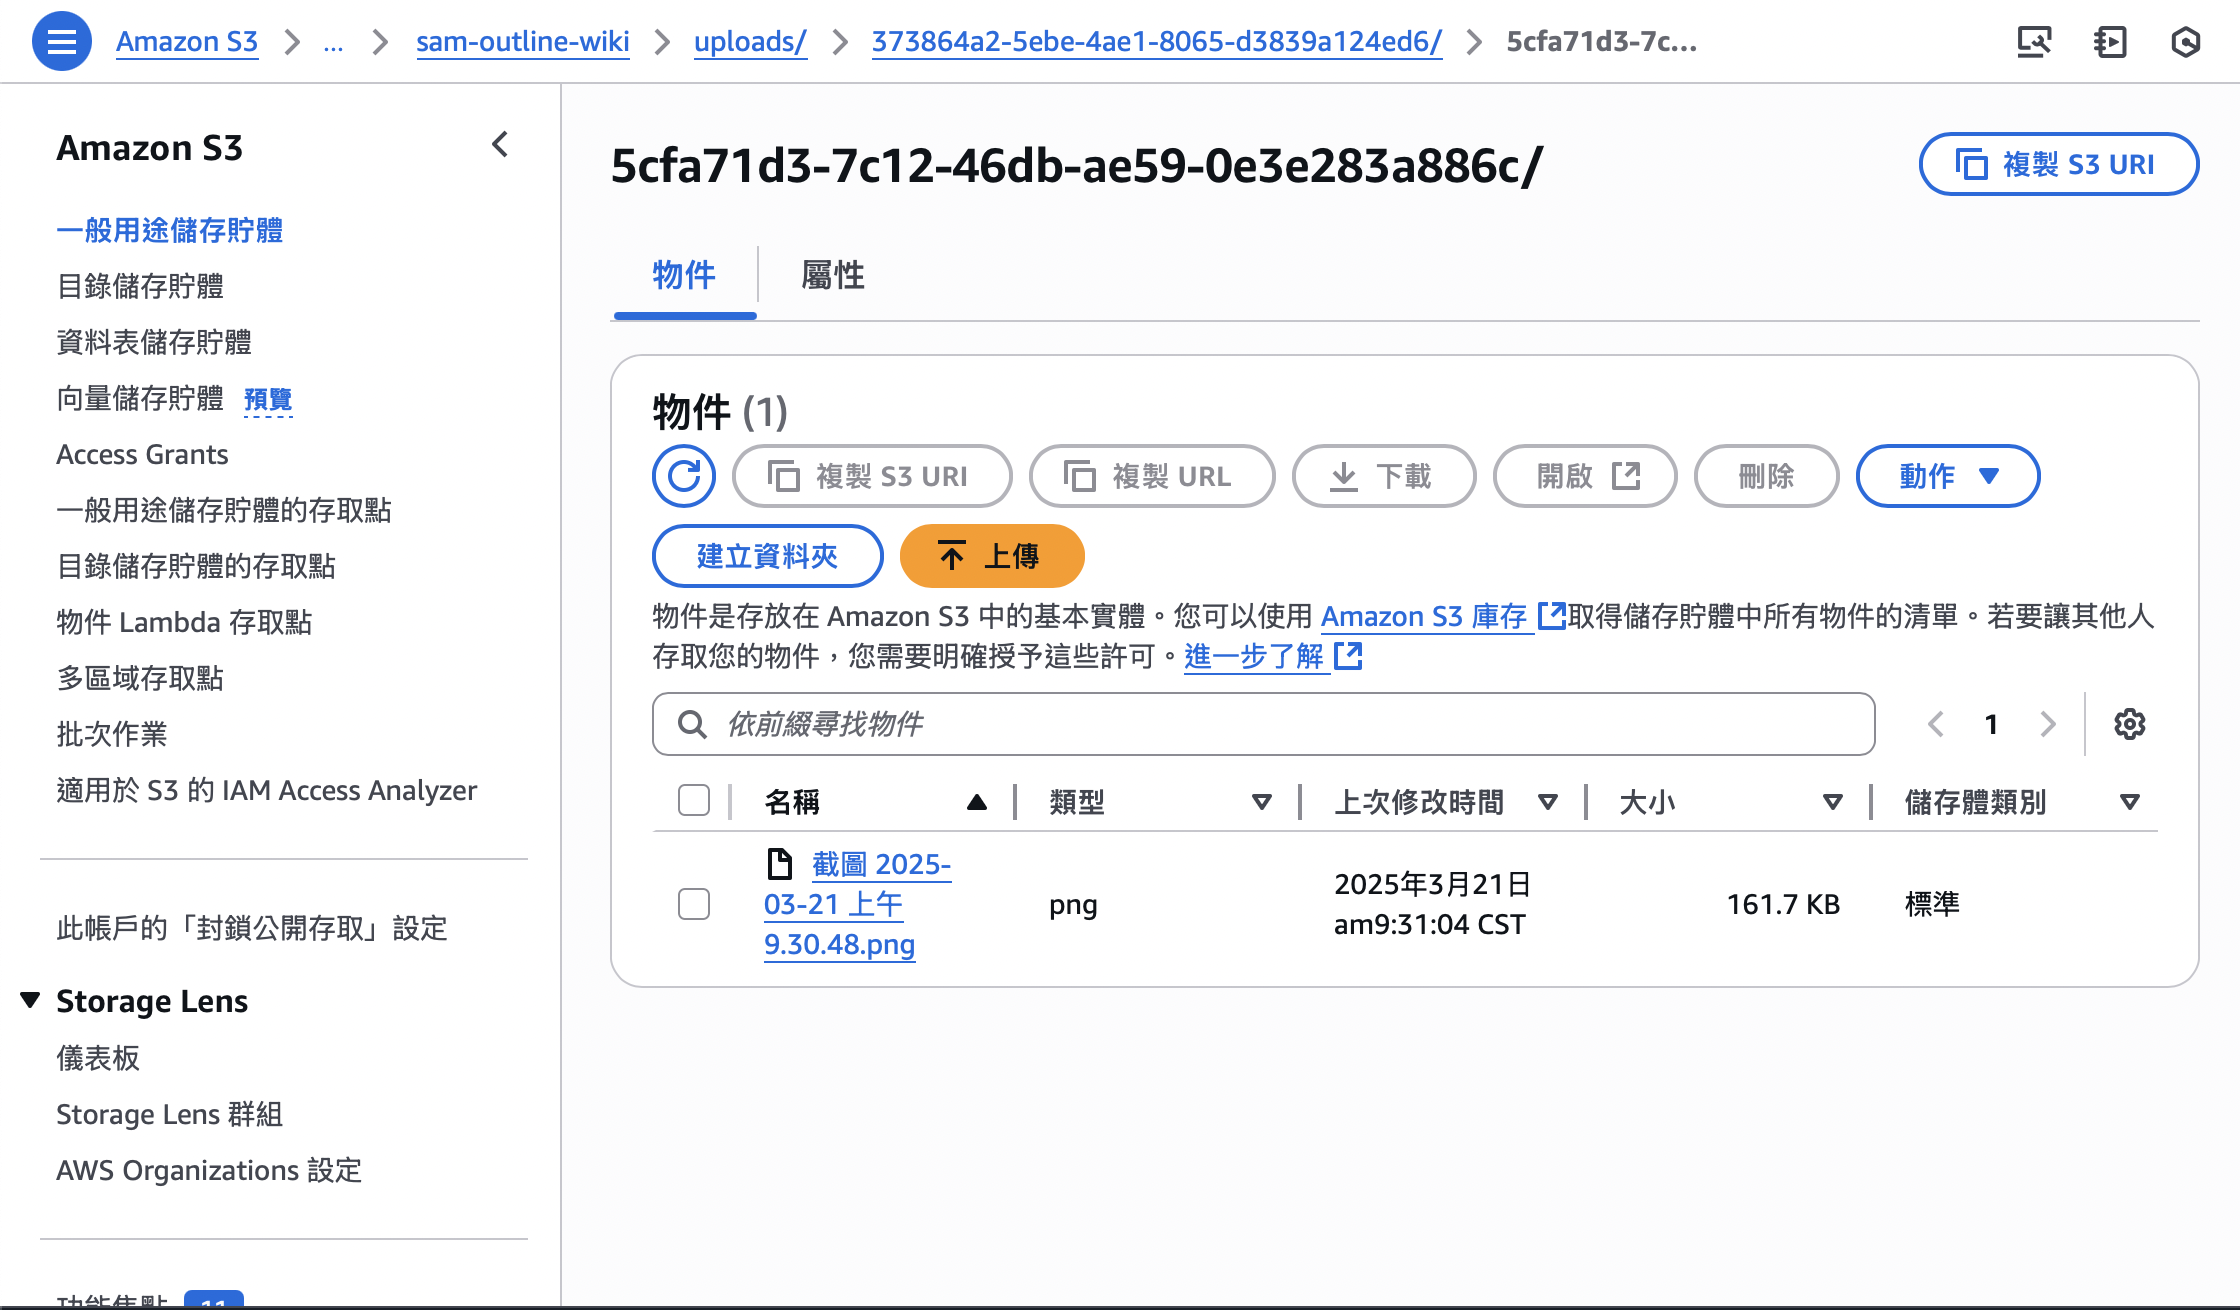Collapse the Storage Lens section
This screenshot has height=1310, width=2240.
pos(31,1000)
